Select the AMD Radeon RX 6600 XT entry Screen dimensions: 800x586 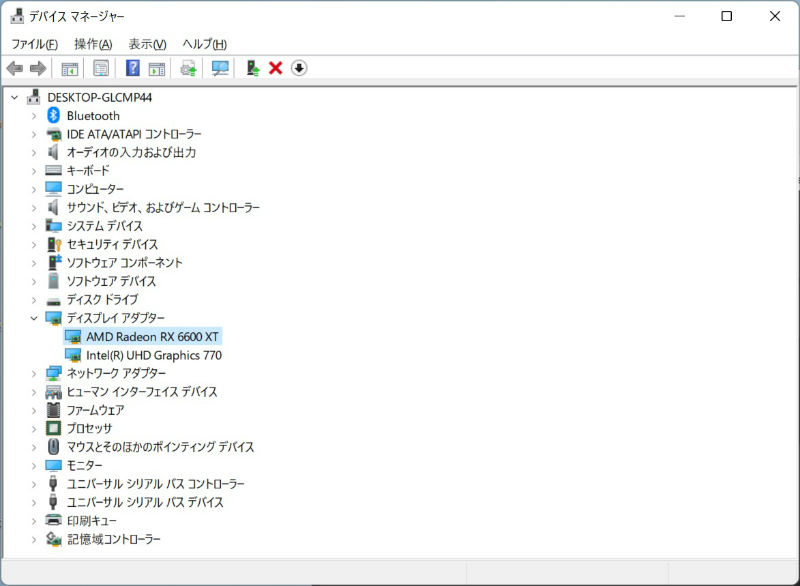[x=152, y=337]
